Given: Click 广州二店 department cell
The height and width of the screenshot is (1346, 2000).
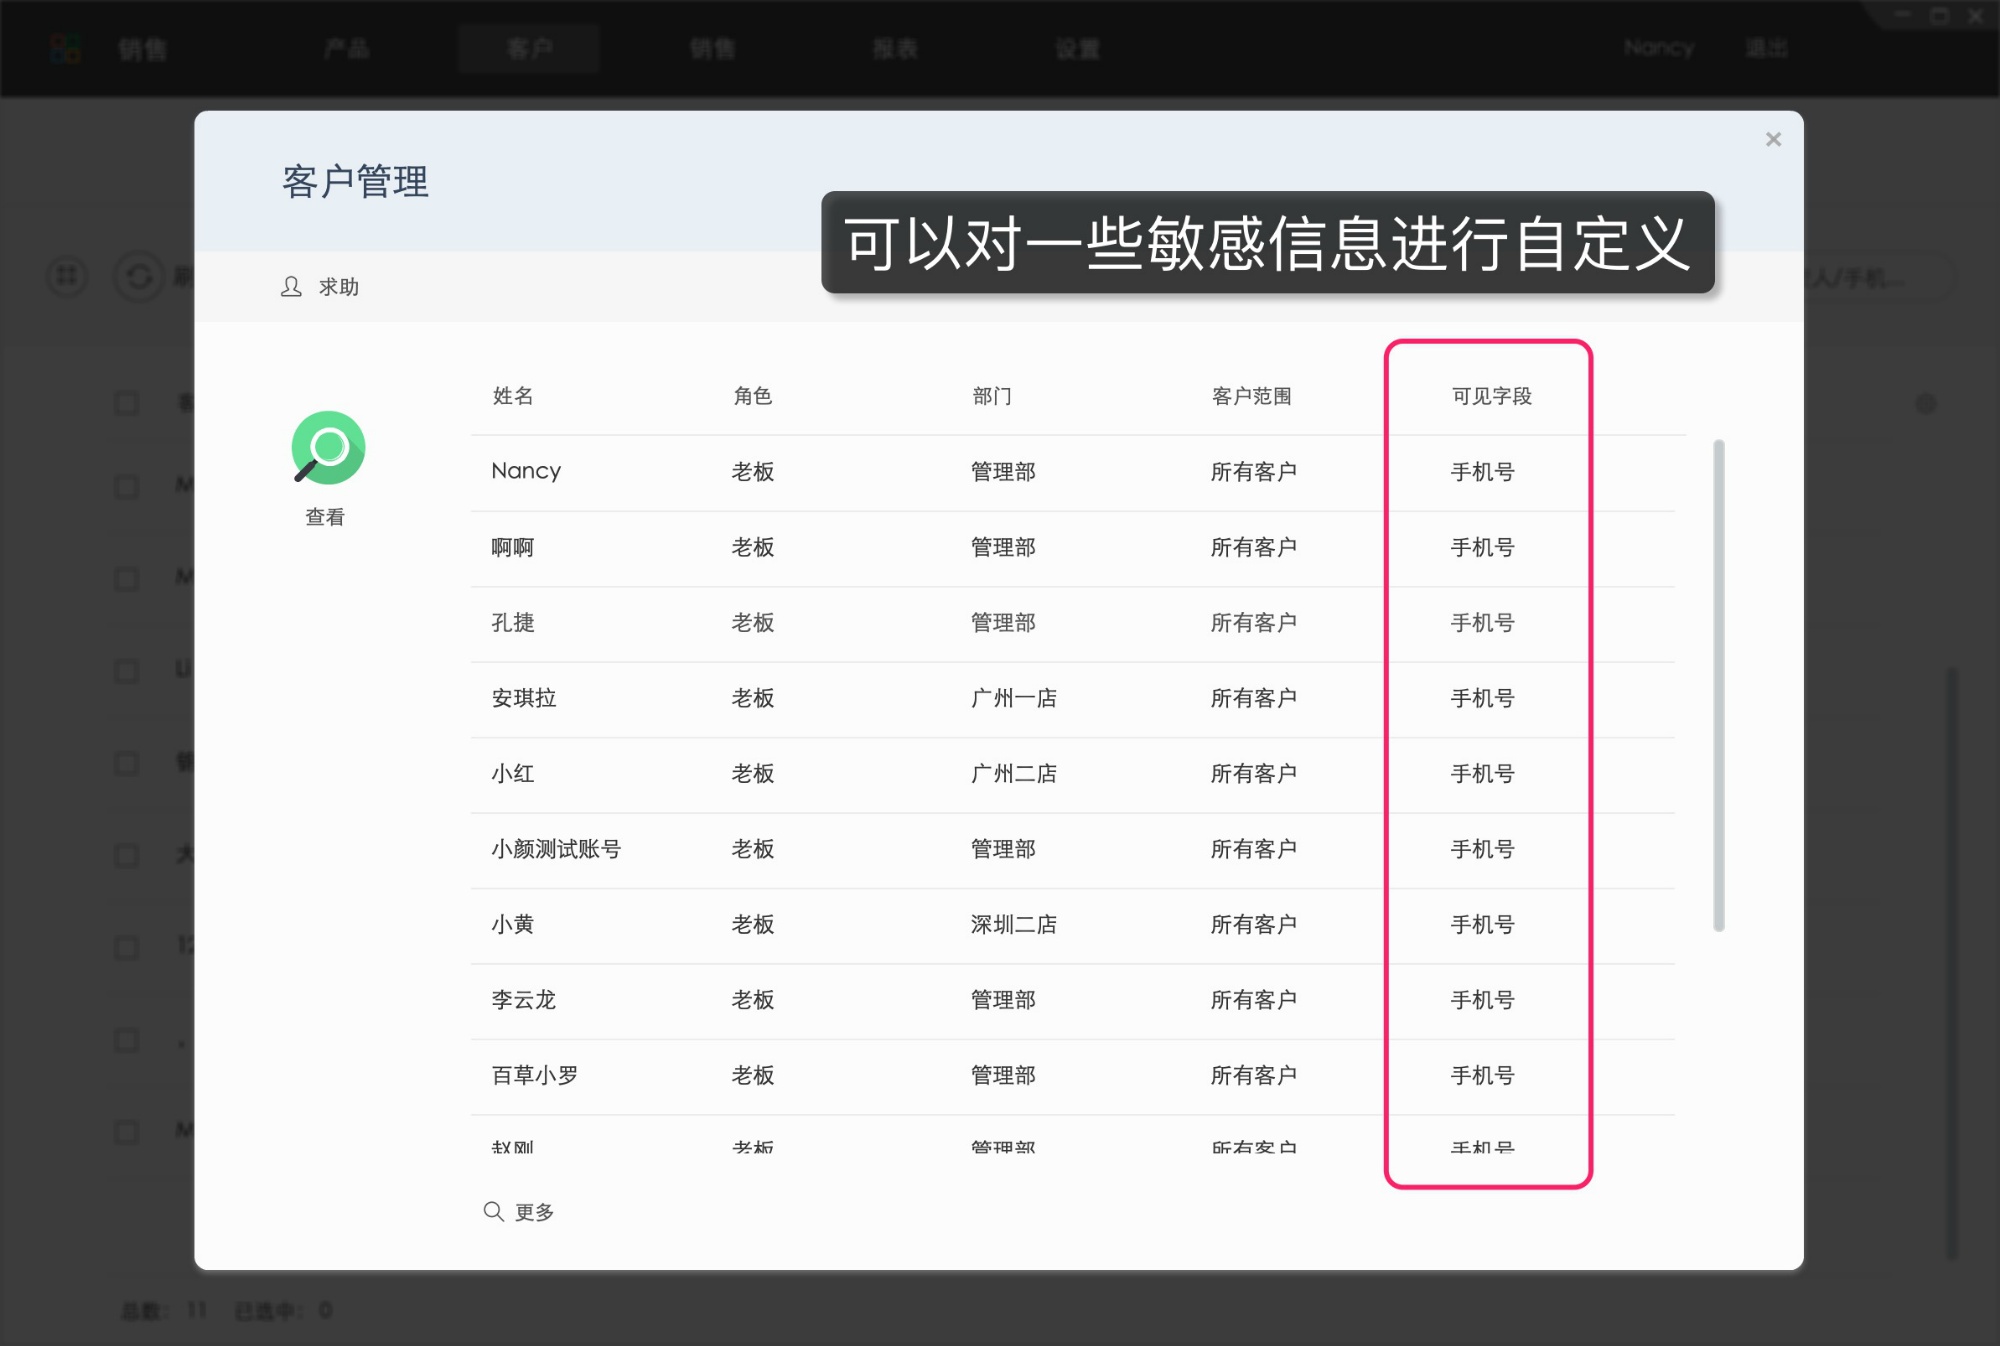Looking at the screenshot, I should [x=1014, y=773].
